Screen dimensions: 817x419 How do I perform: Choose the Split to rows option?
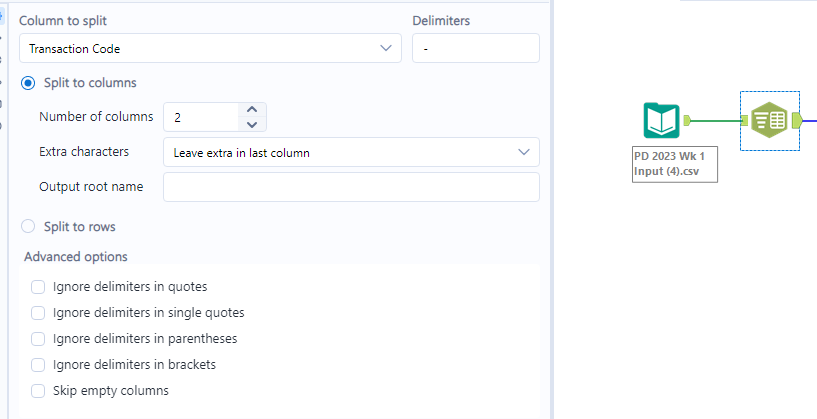(28, 227)
